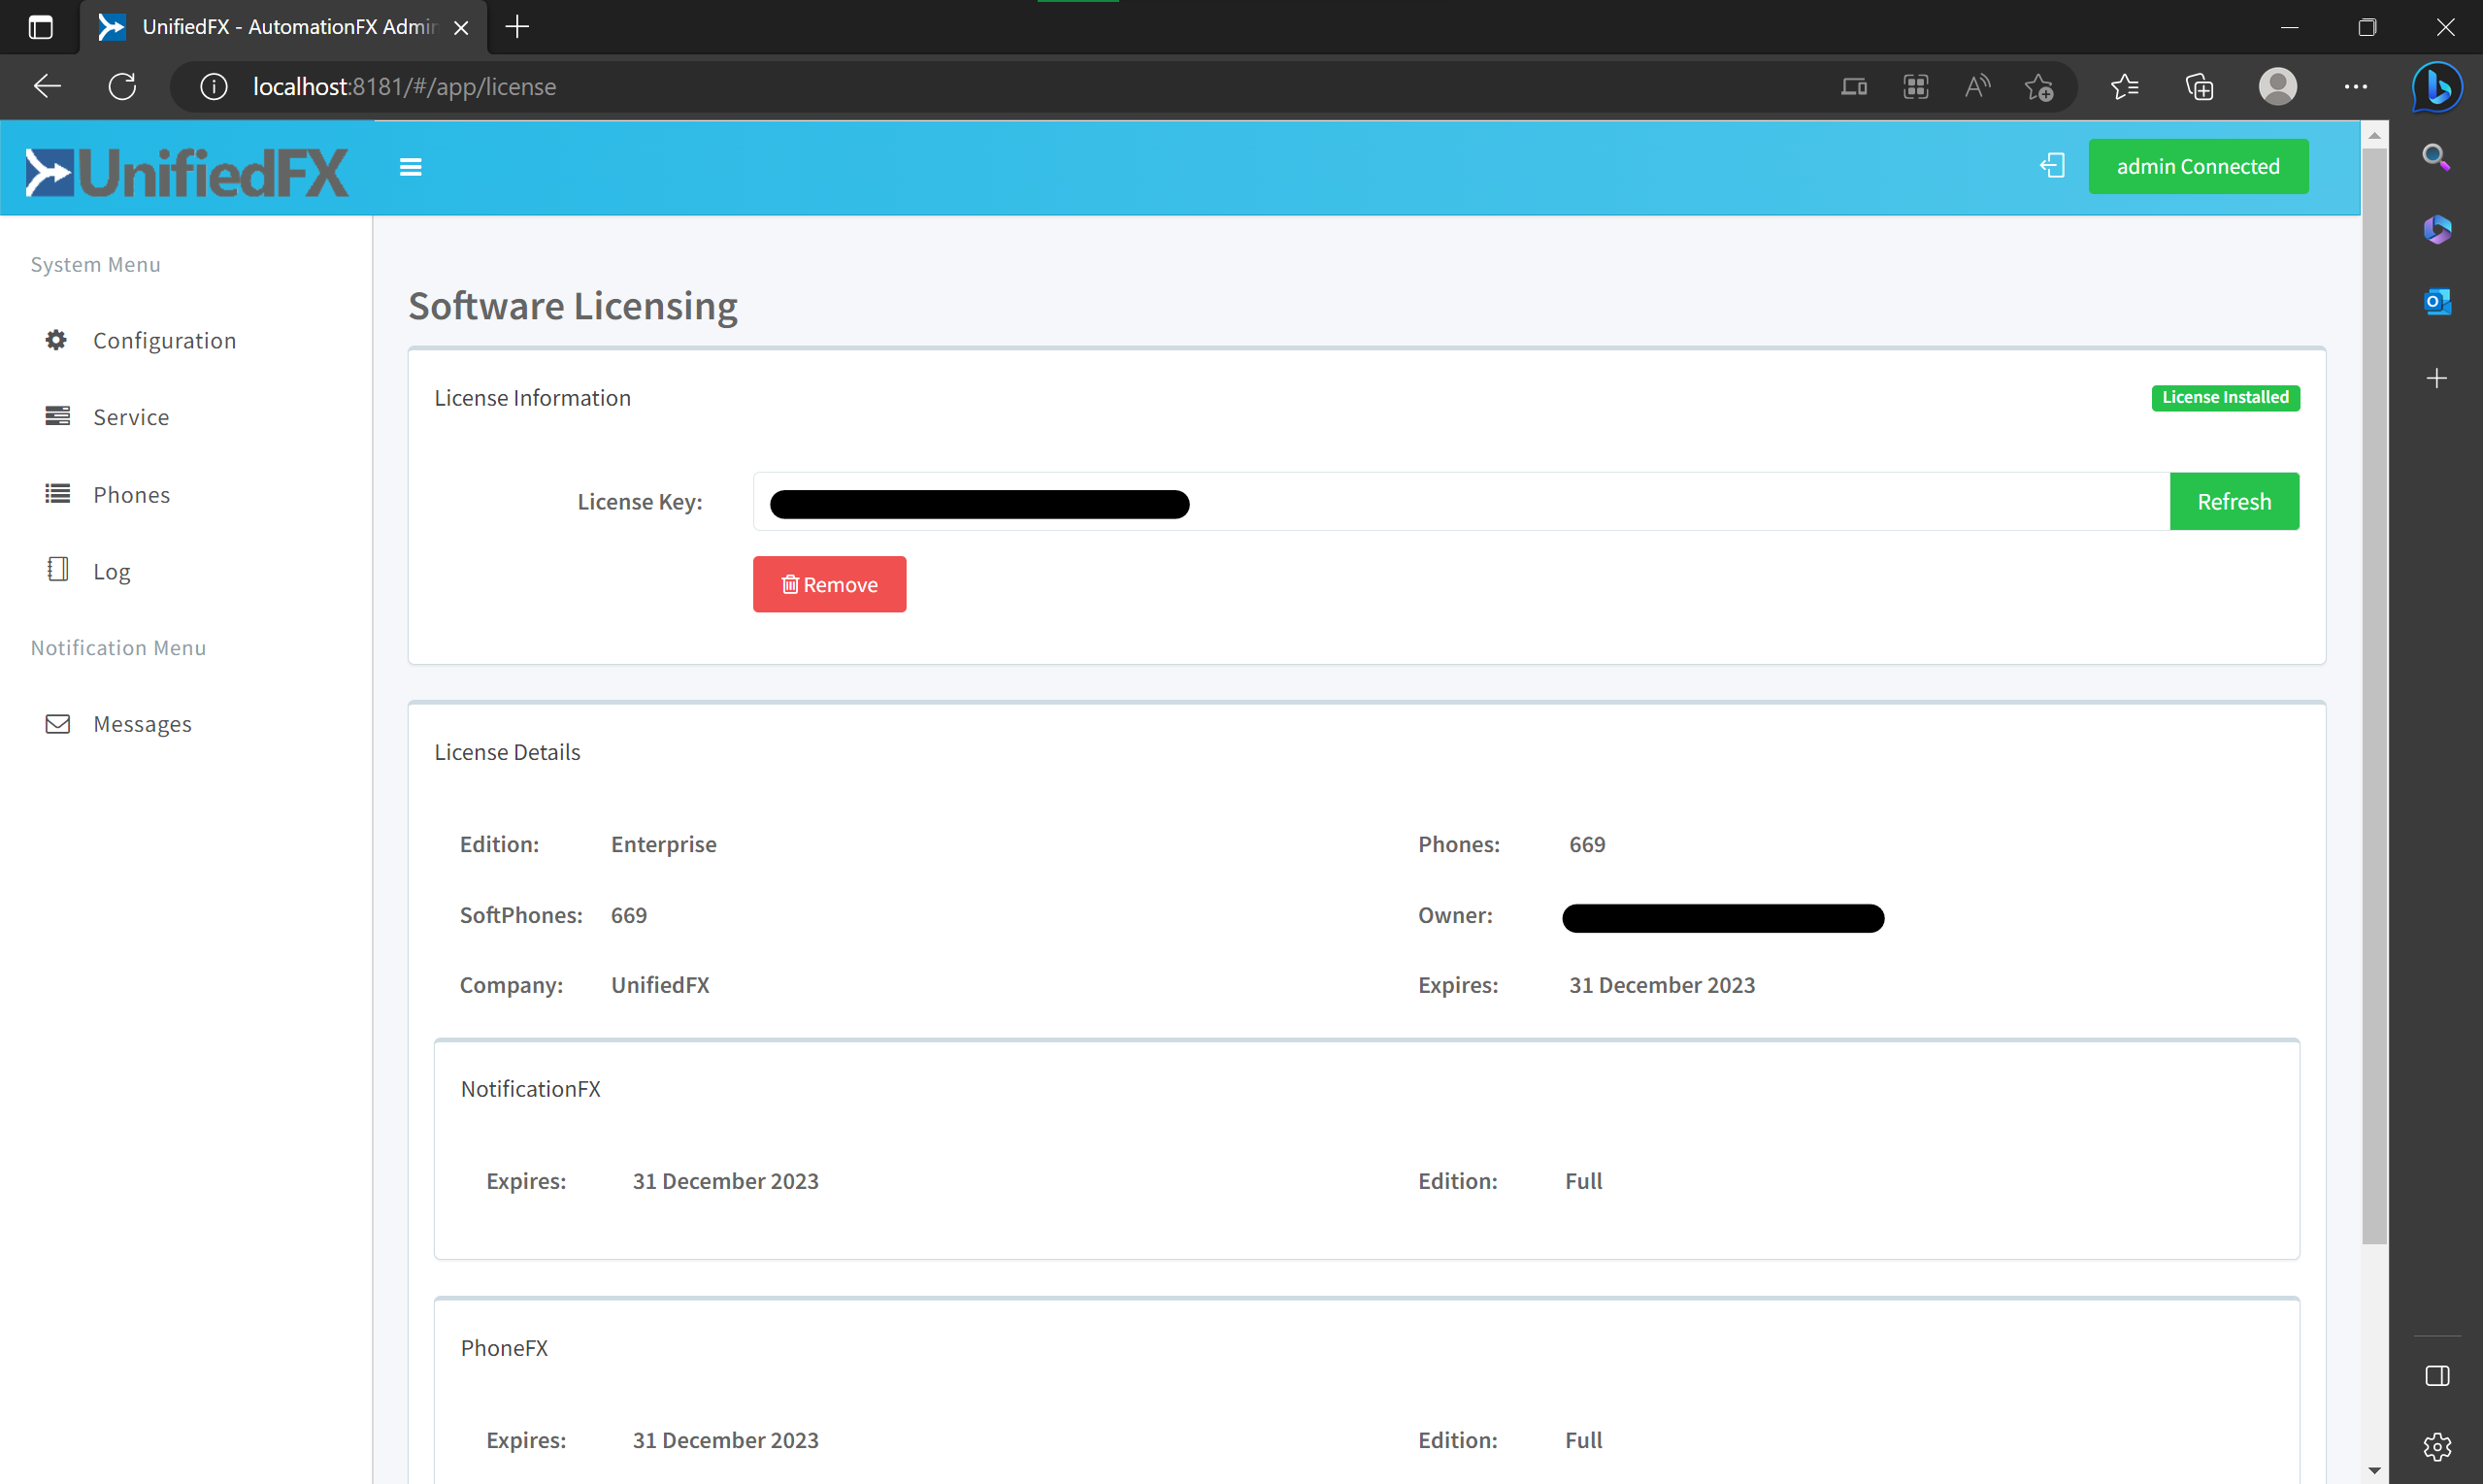Close the UnifiedFX browser tab

click(x=461, y=28)
